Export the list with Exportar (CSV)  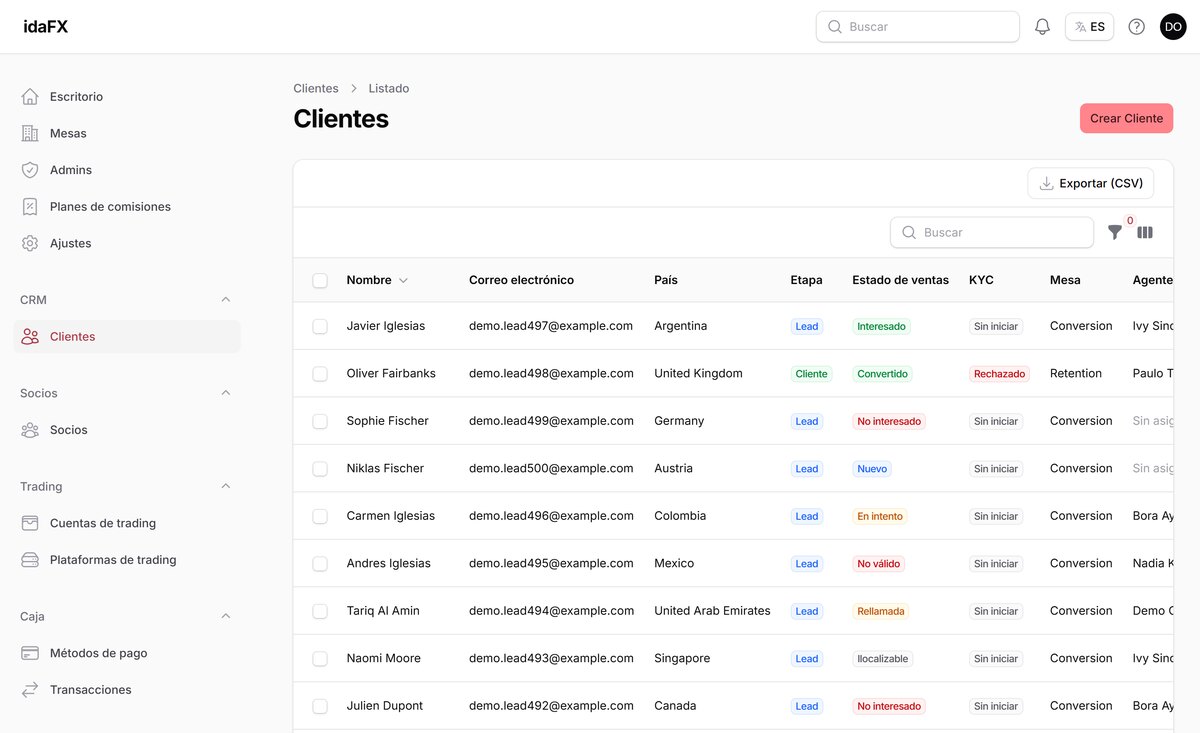click(x=1091, y=183)
